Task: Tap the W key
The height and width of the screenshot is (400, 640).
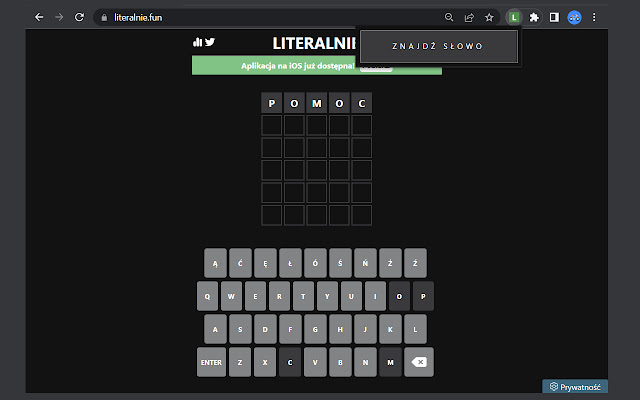Action: 231,296
